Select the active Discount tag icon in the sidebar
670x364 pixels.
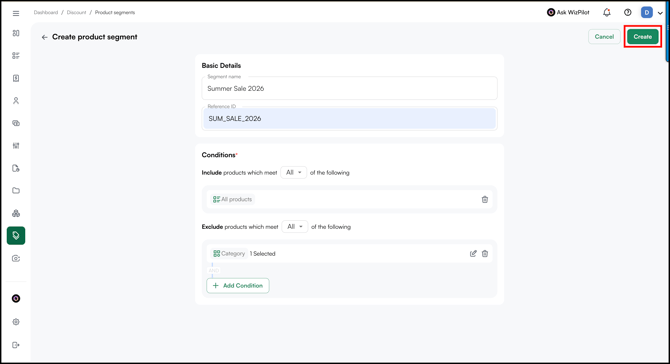(x=16, y=235)
